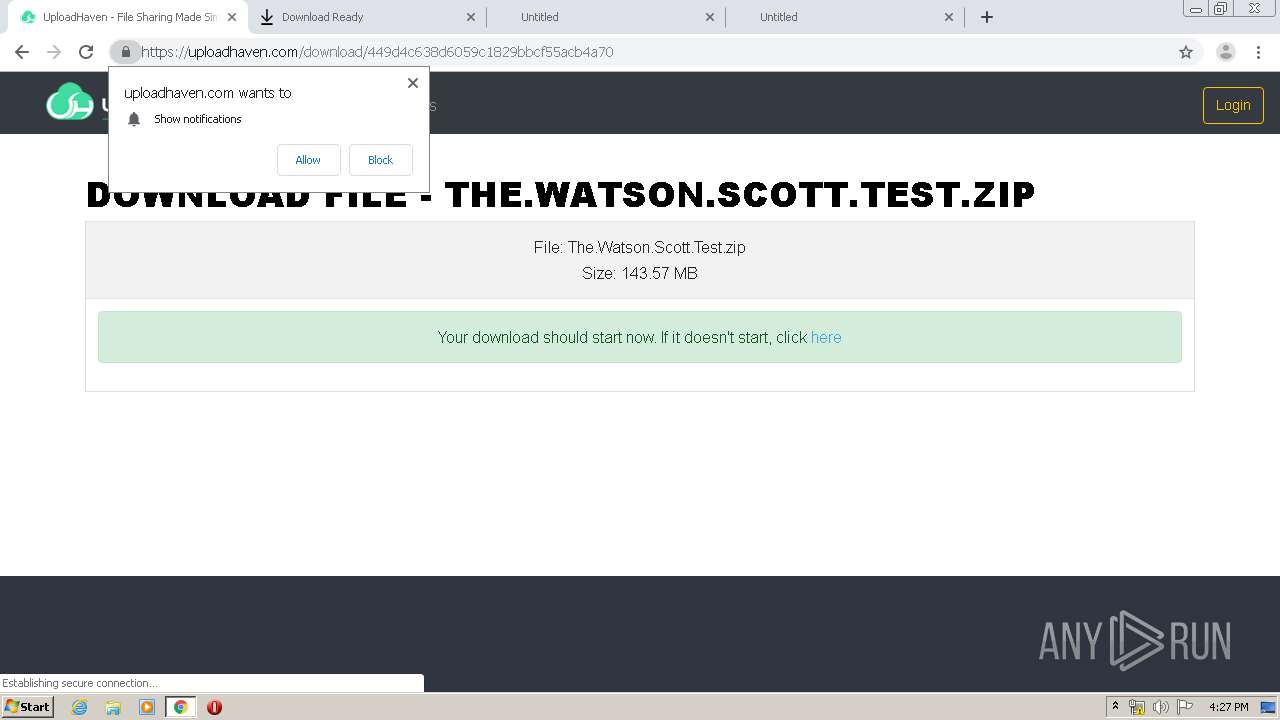Screen dimensions: 1280x720
Task: Click the red Opera taskbar icon
Action: (214, 707)
